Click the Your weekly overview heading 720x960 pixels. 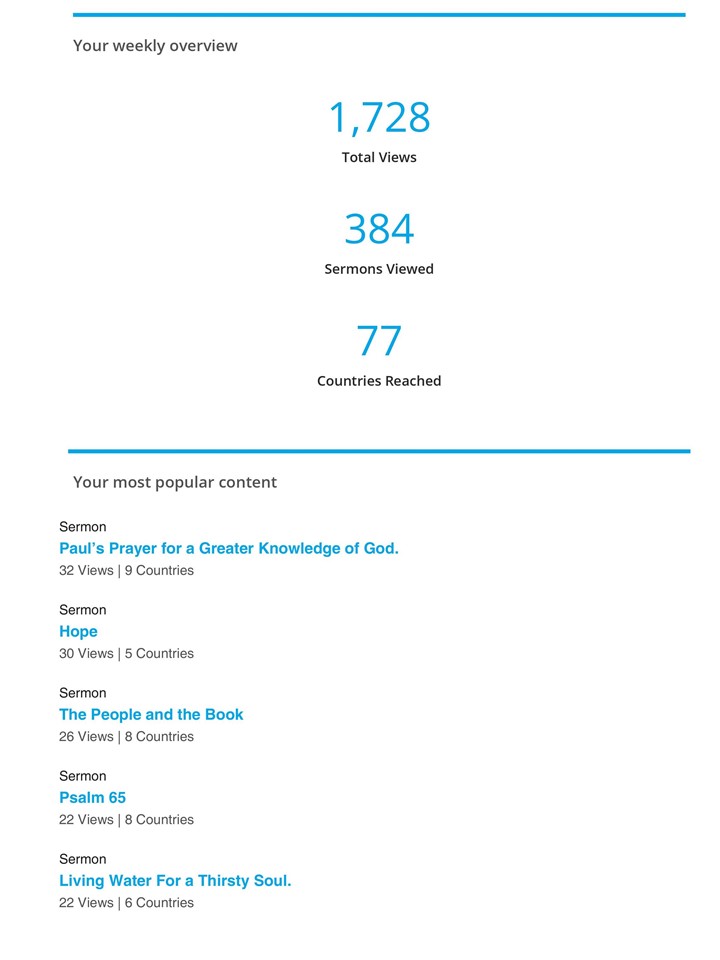[x=155, y=46]
